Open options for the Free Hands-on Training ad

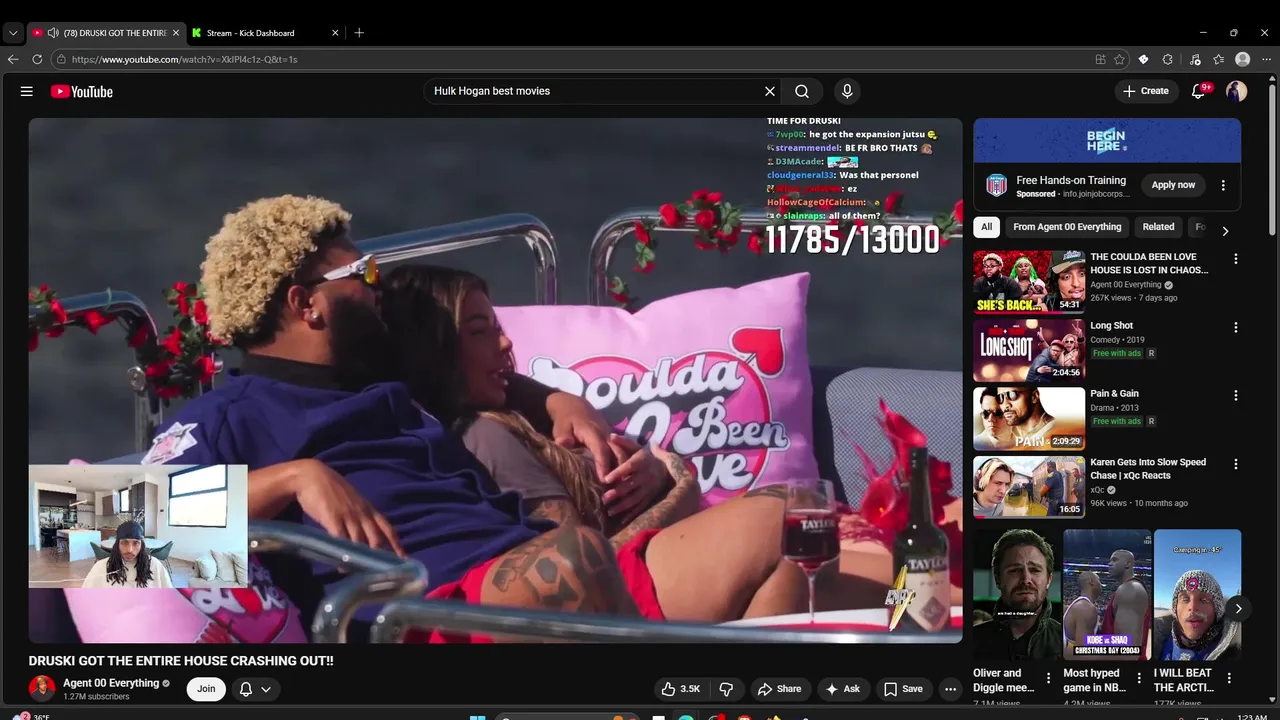coord(1223,185)
